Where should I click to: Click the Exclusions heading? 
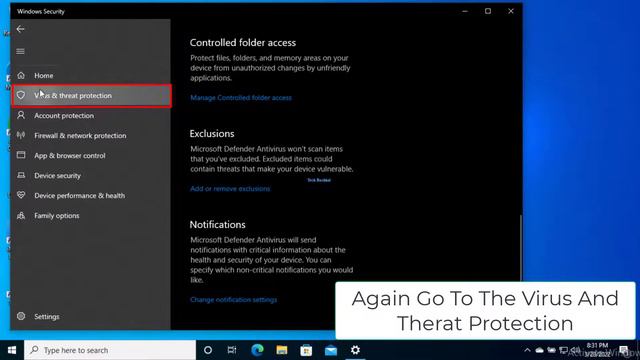[x=212, y=133]
